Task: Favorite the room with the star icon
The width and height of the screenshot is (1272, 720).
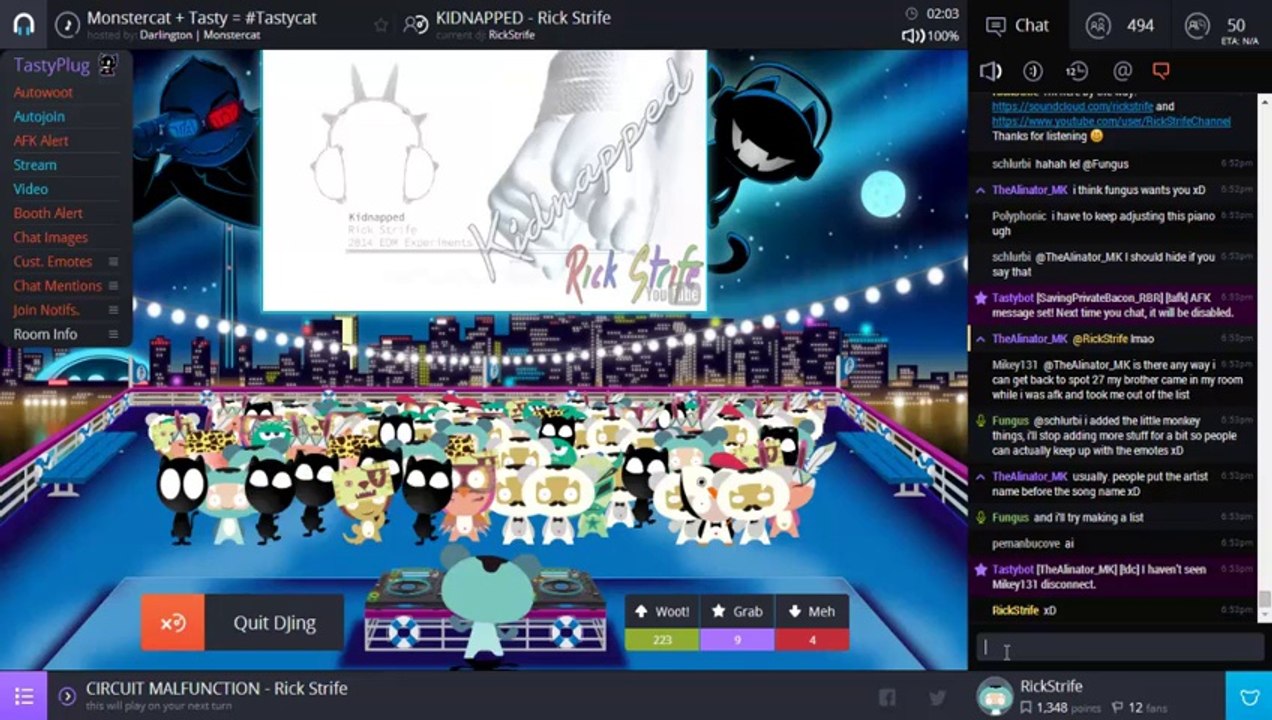Action: (381, 25)
